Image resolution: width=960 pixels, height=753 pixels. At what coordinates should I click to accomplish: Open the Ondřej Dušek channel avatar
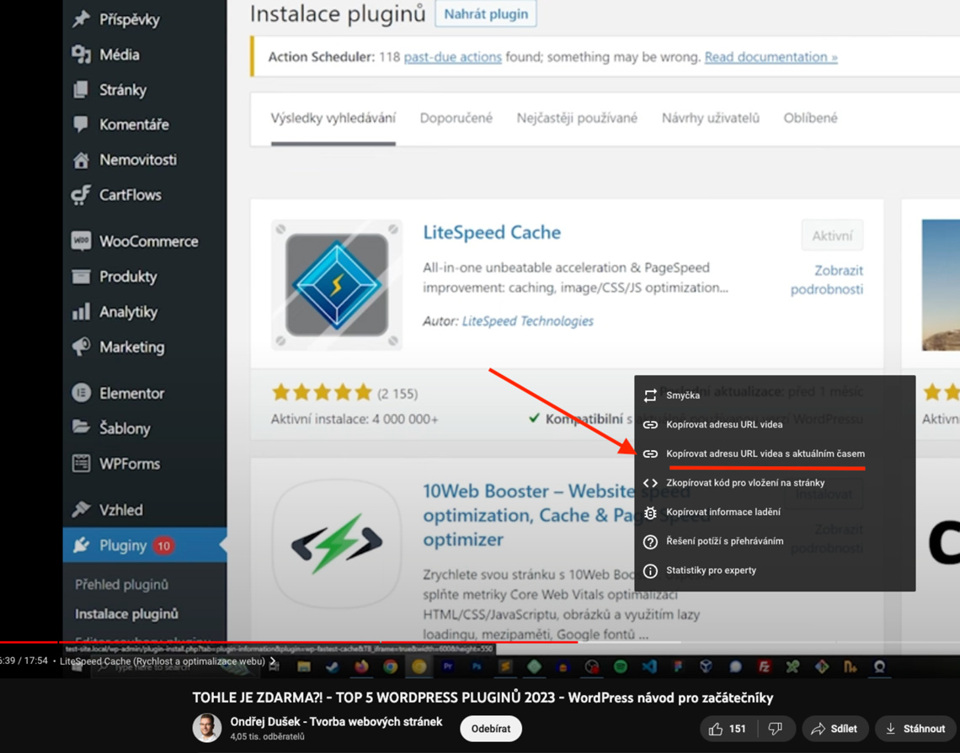click(207, 729)
